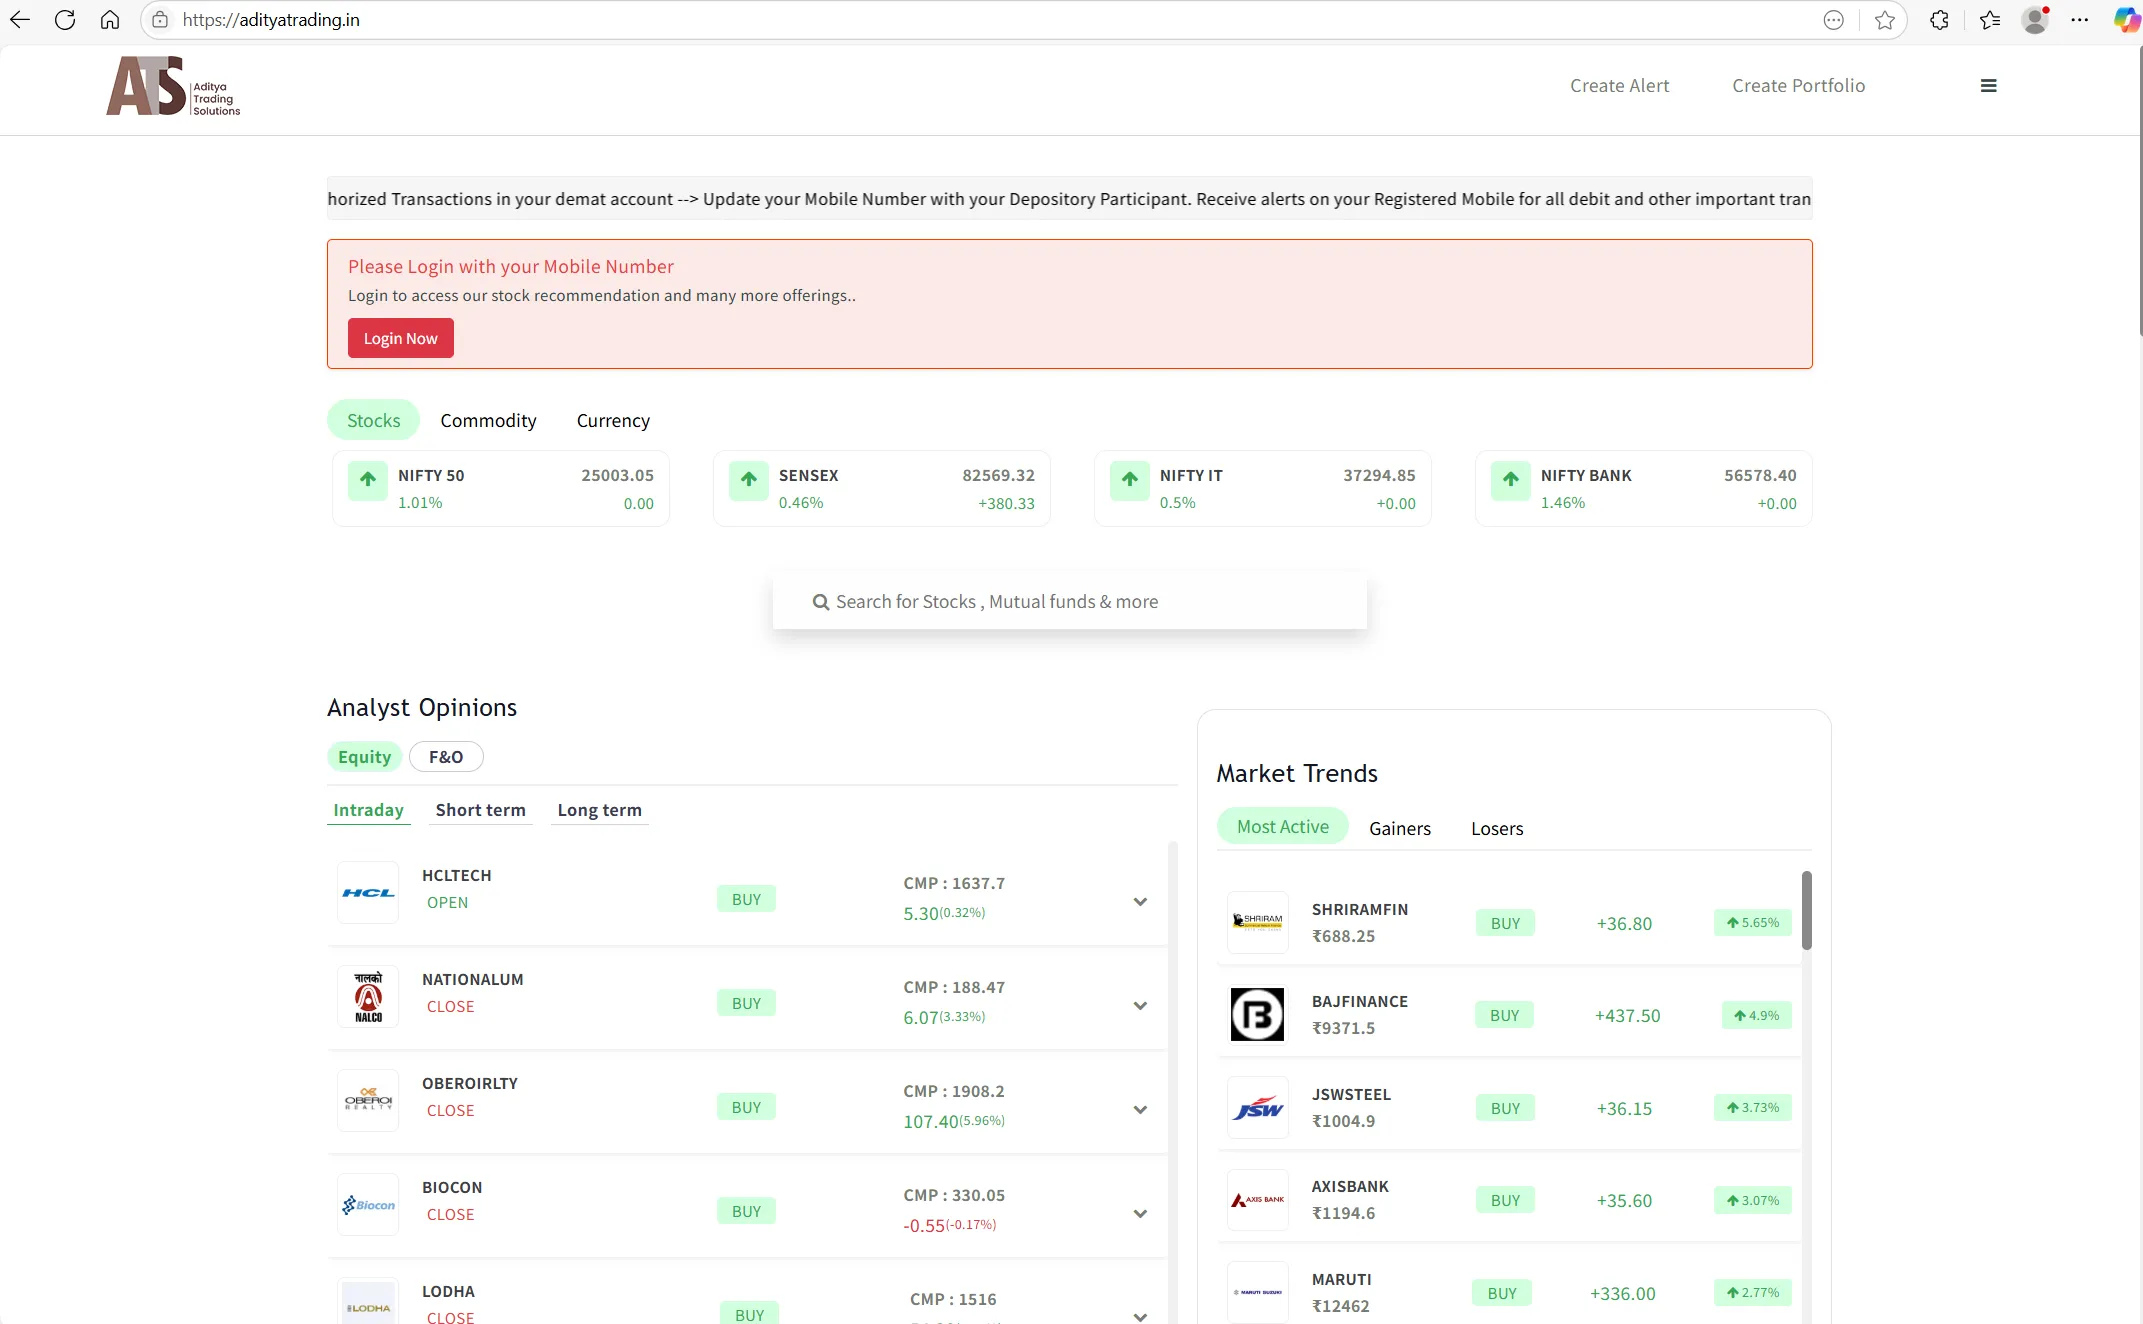Click the NIFTY IT up arrow icon
The height and width of the screenshot is (1324, 2143).
[x=1130, y=480]
